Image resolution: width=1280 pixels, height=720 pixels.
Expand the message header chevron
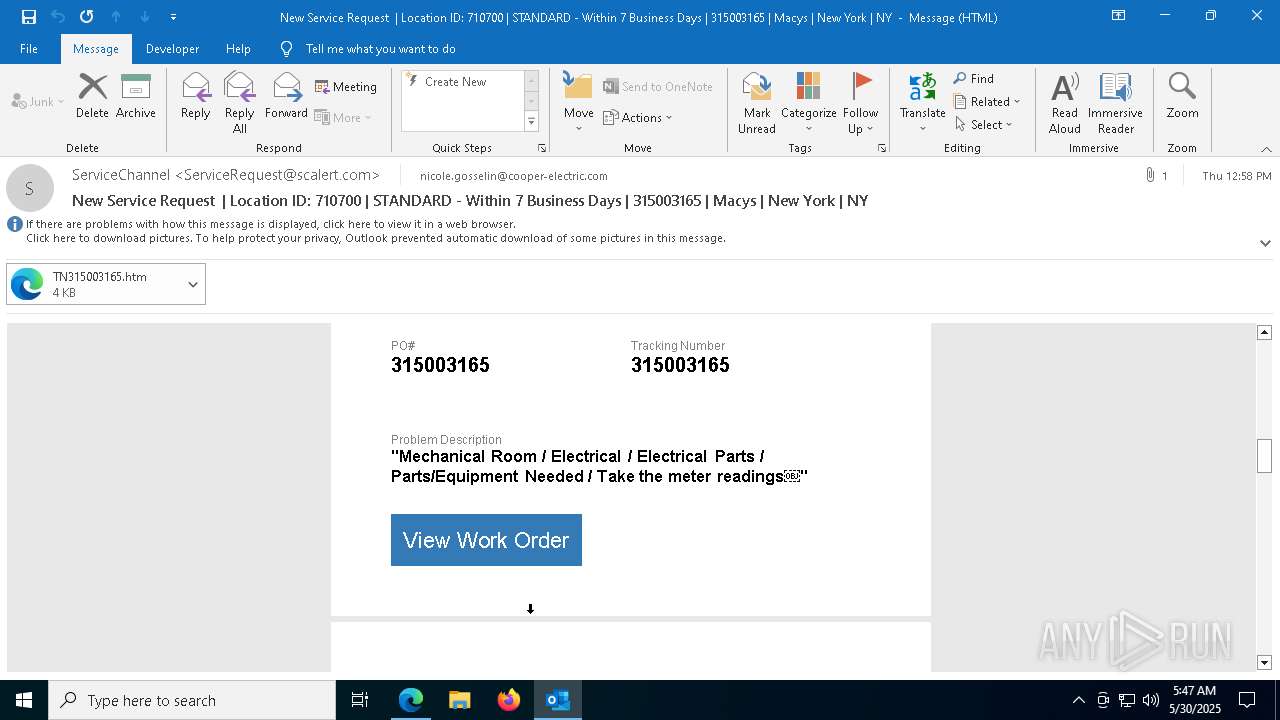1265,243
